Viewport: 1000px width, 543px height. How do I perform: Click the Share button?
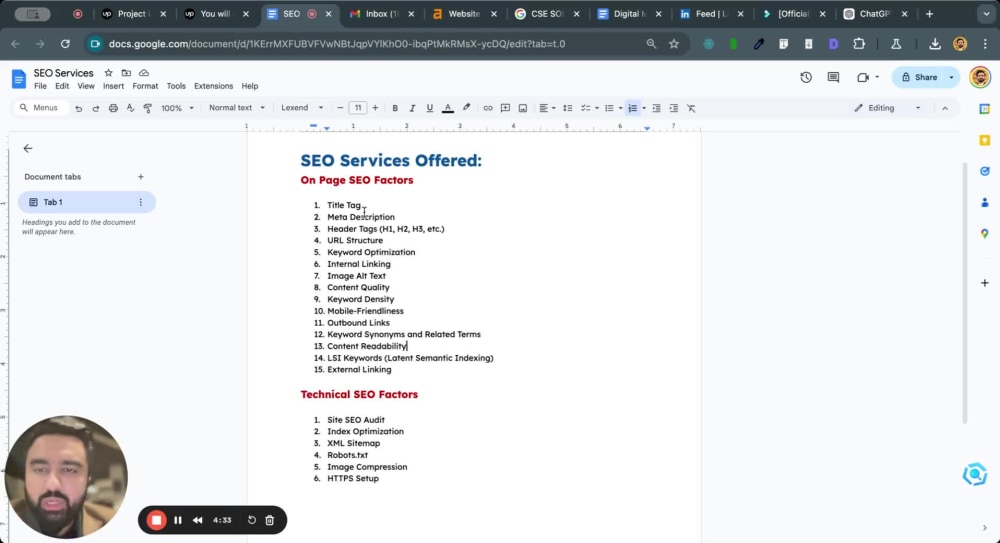tap(918, 77)
